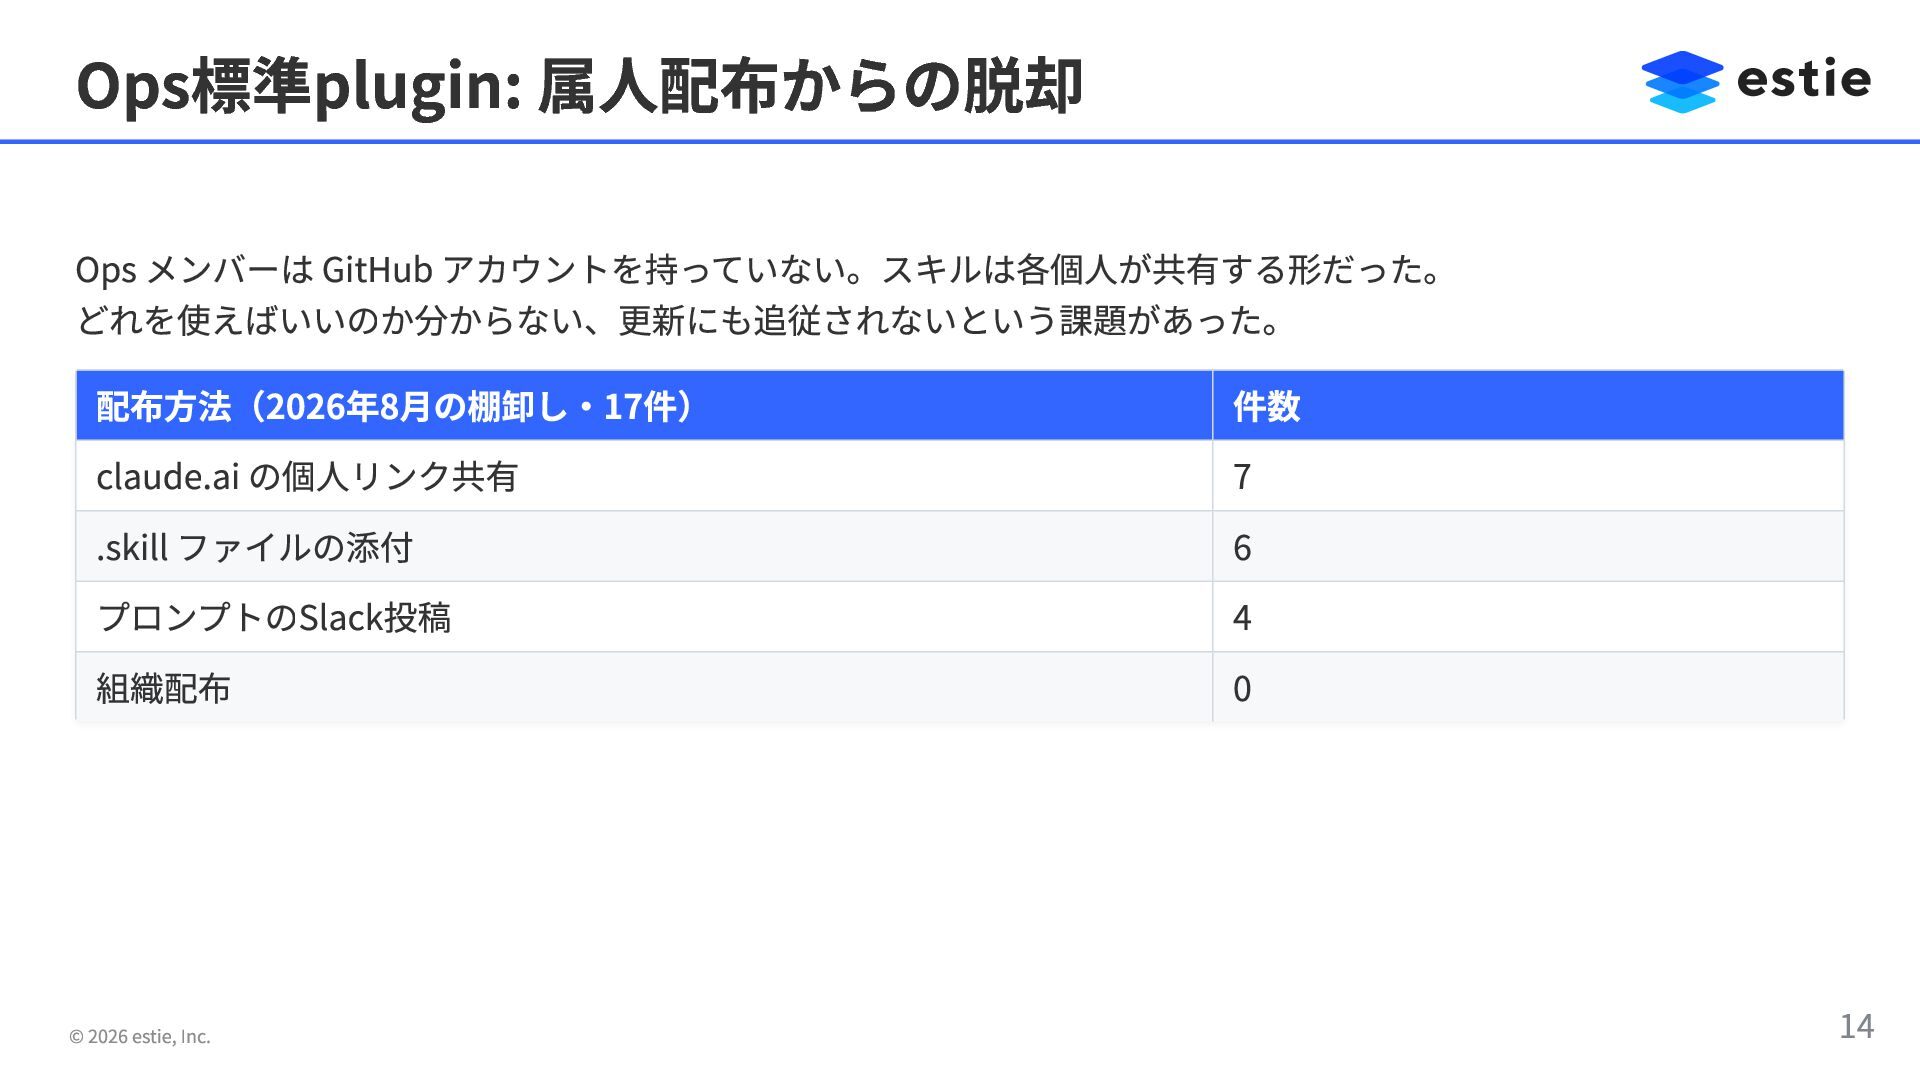1920x1080 pixels.
Task: Select the claude.ai の個人リンク共有 row
Action: (x=960, y=476)
